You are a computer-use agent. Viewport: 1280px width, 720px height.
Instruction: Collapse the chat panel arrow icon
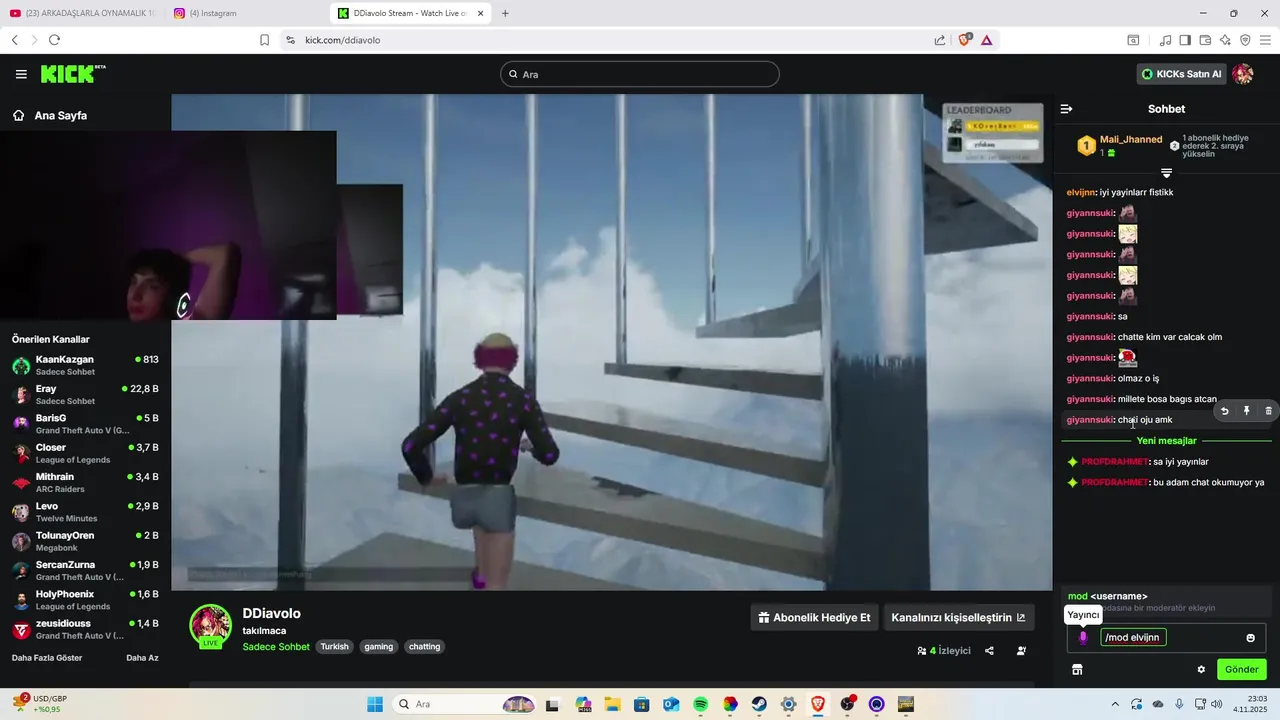click(1066, 109)
